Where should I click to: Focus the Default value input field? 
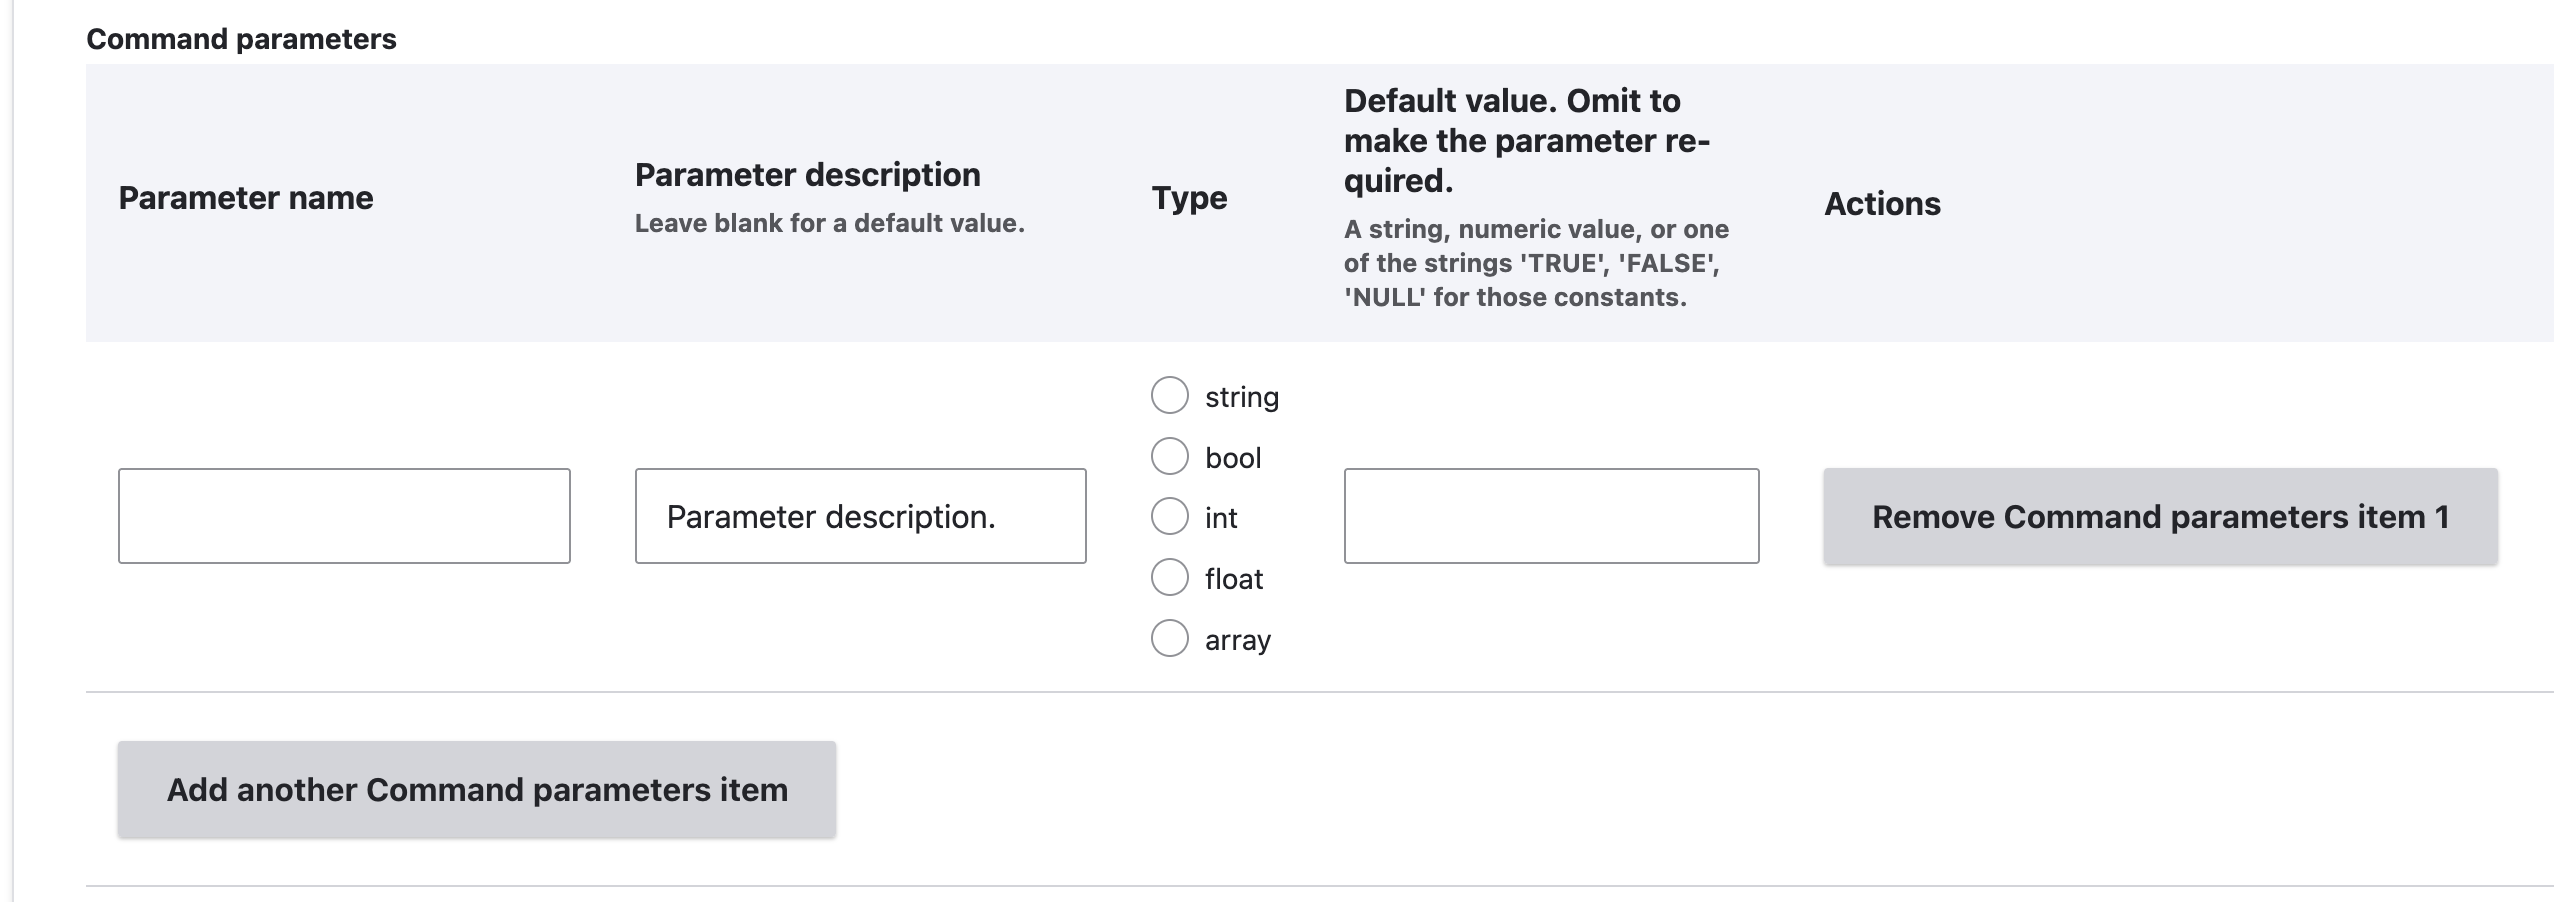click(x=1551, y=516)
